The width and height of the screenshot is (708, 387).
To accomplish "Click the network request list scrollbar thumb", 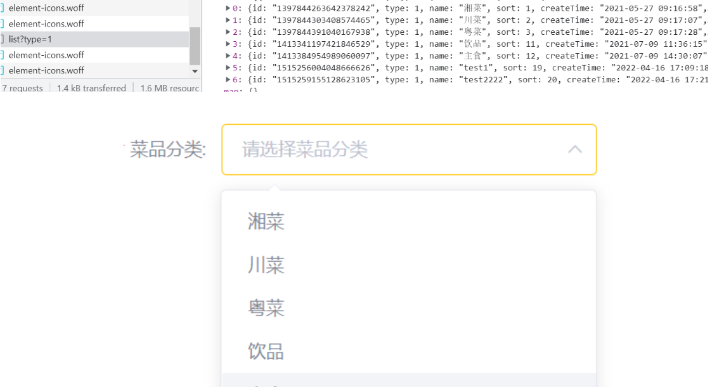I will click(195, 45).
